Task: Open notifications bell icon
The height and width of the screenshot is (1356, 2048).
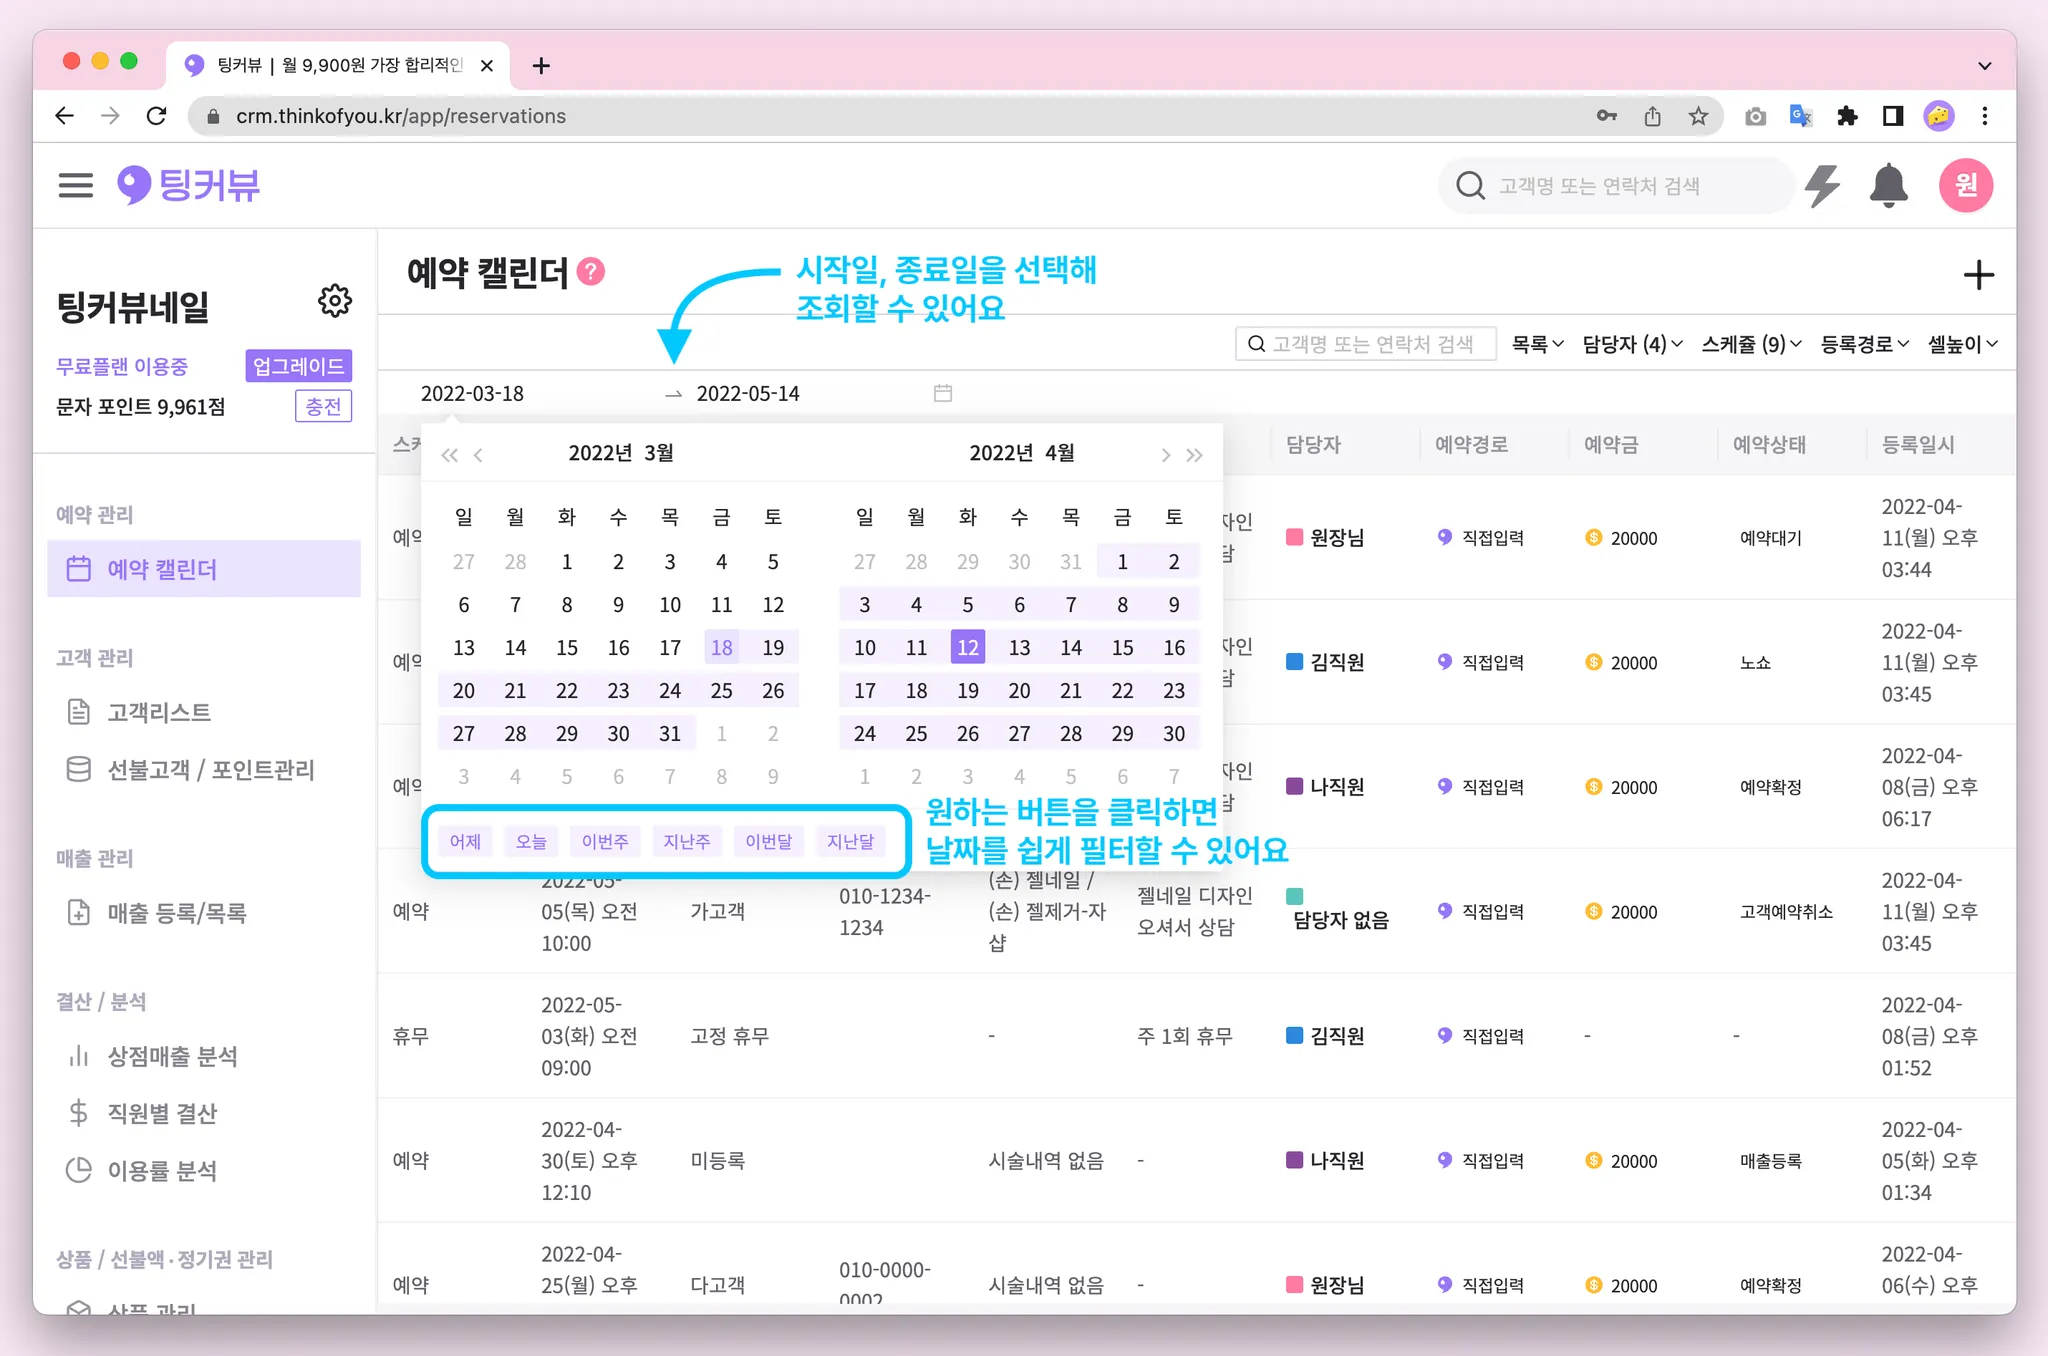Action: click(x=1888, y=186)
